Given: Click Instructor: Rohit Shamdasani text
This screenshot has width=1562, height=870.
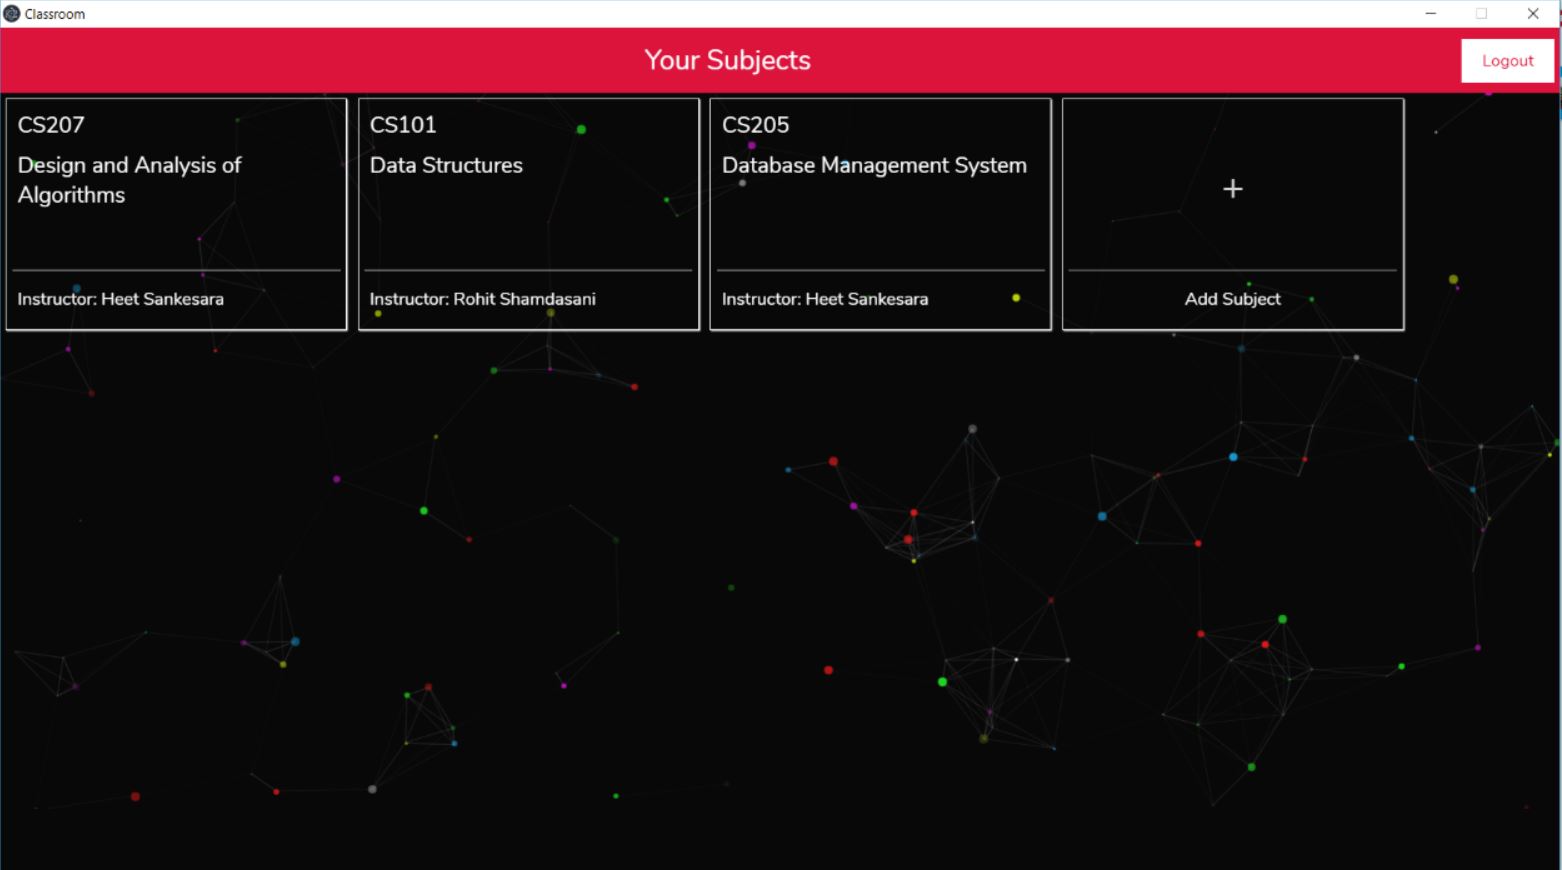Looking at the screenshot, I should [482, 299].
